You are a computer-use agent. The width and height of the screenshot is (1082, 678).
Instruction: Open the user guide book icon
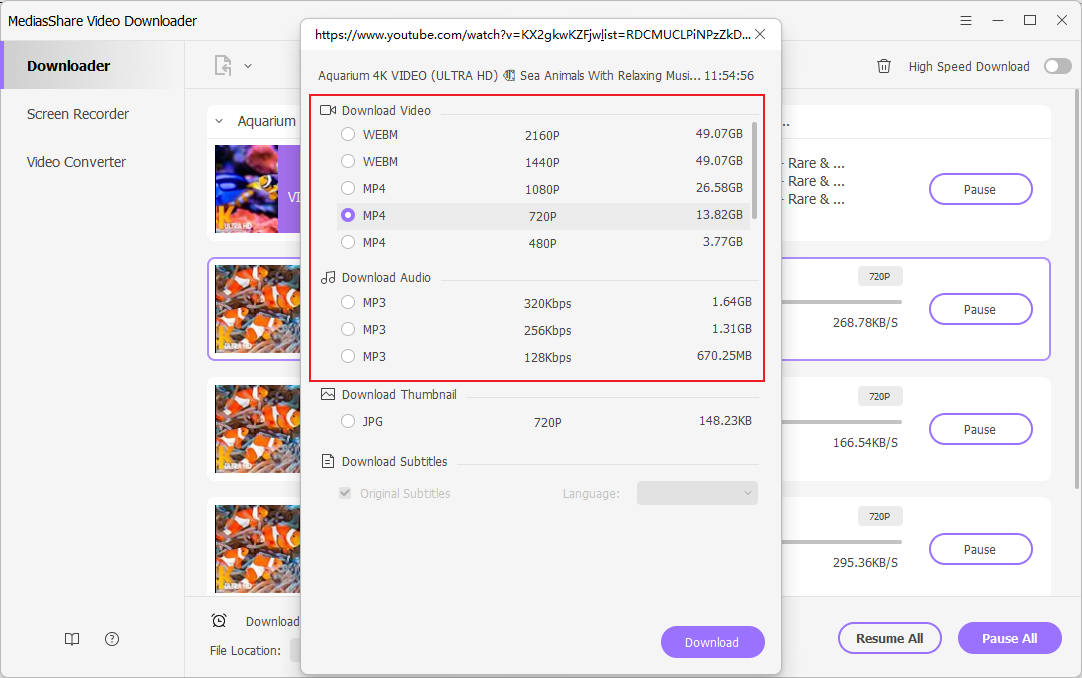(x=72, y=639)
